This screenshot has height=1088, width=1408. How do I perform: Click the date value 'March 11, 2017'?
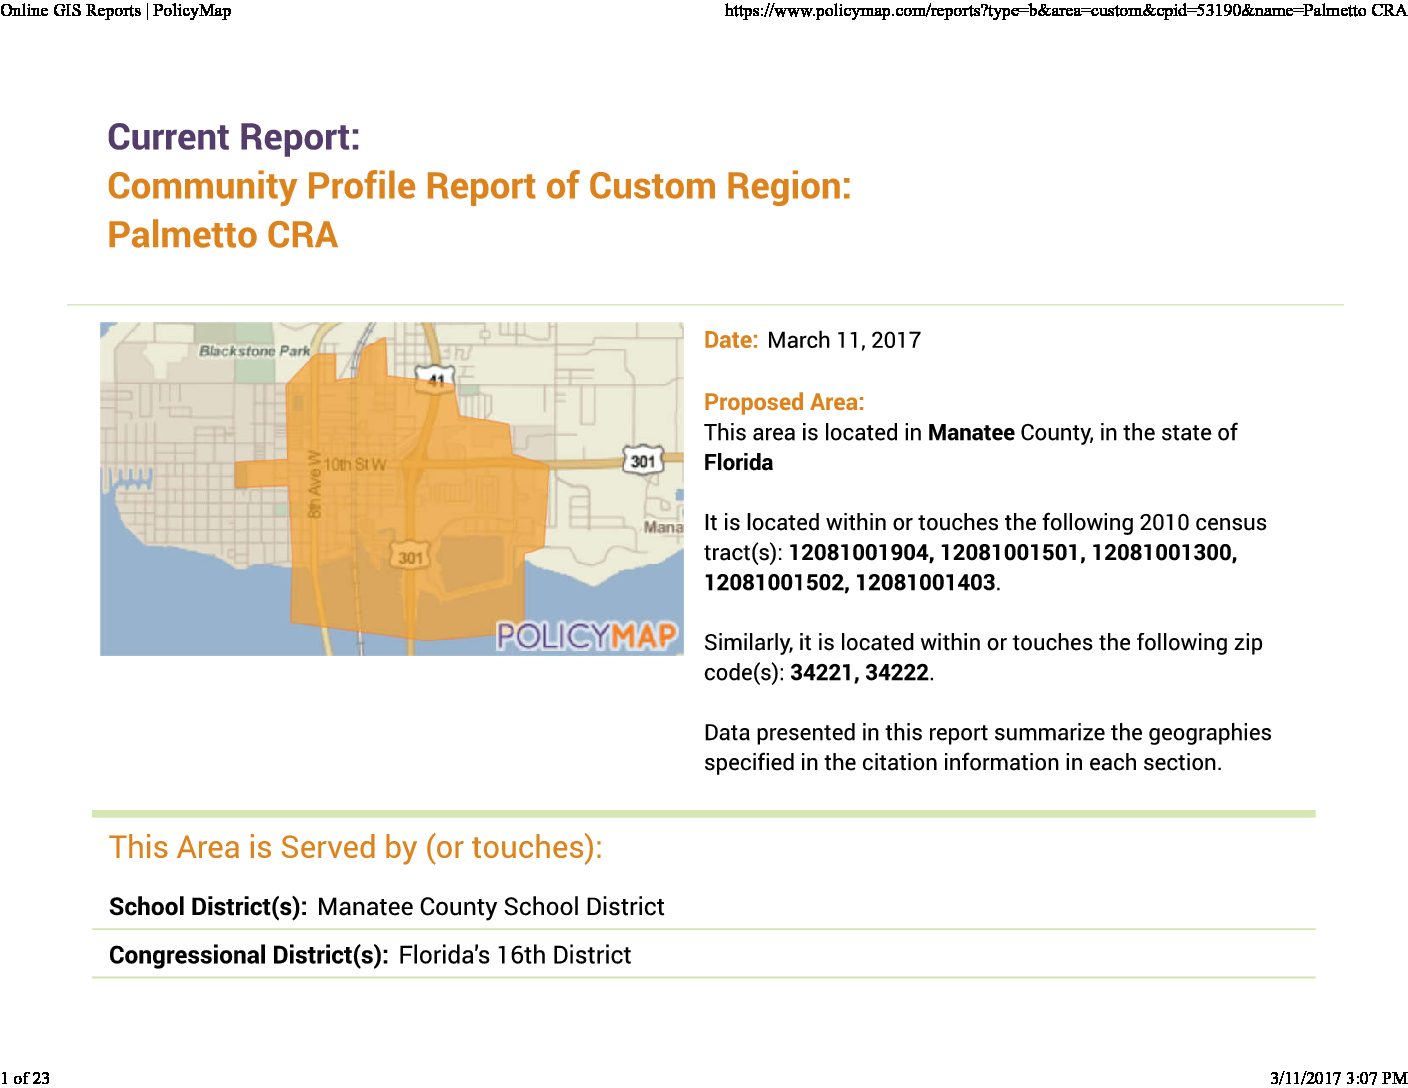pyautogui.click(x=844, y=340)
